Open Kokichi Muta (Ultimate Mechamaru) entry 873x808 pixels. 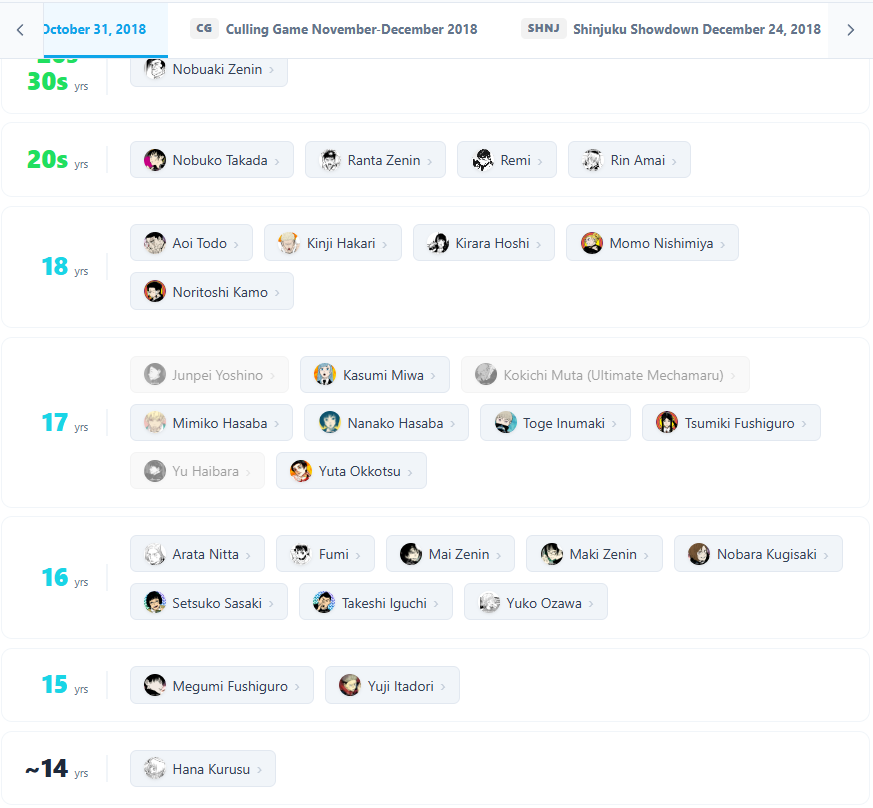pyautogui.click(x=605, y=375)
